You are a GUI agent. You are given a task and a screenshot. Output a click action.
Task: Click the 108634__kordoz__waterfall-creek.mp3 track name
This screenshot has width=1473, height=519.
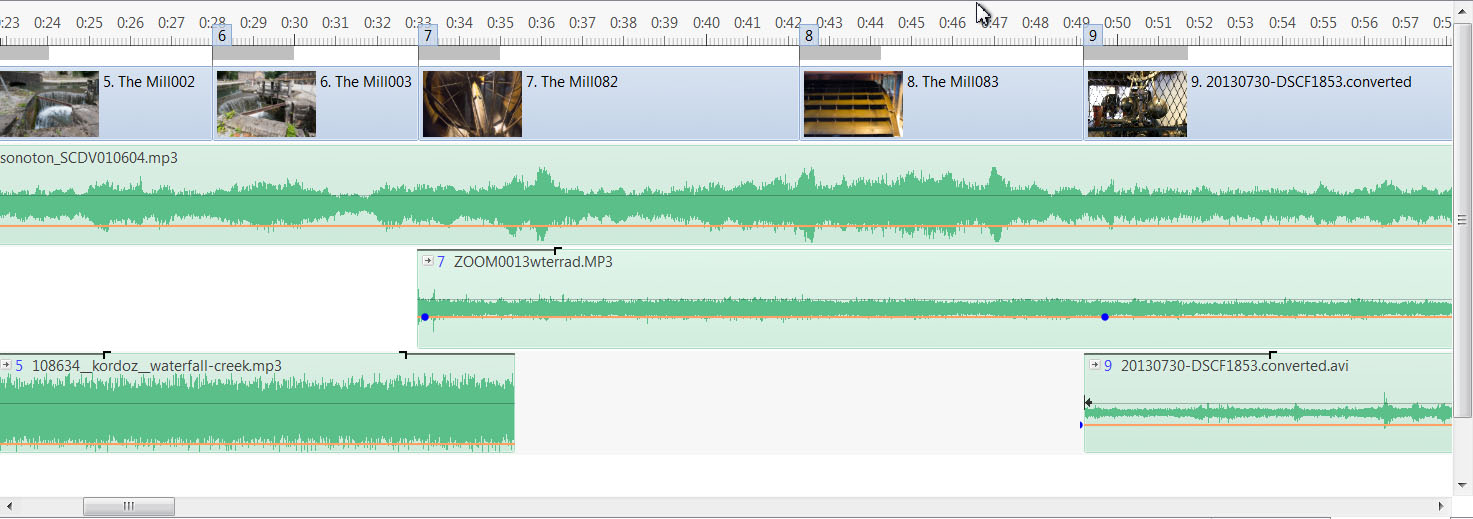(x=157, y=366)
